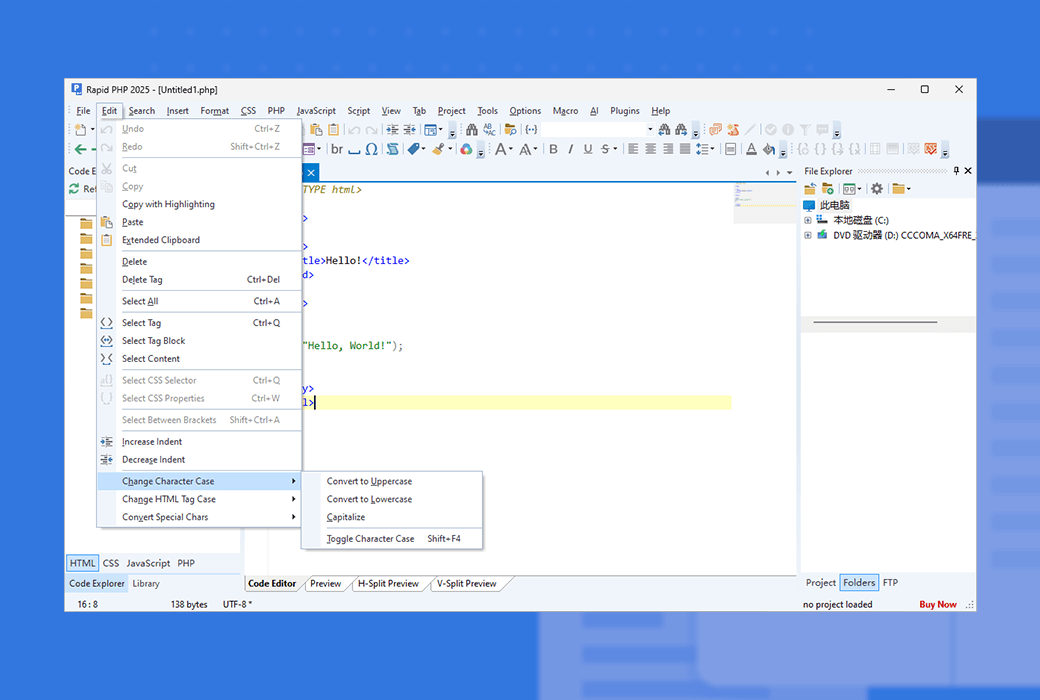Screen dimensions: 1040x700
Task: Close the Untitled1.php document tab
Action: click(310, 173)
